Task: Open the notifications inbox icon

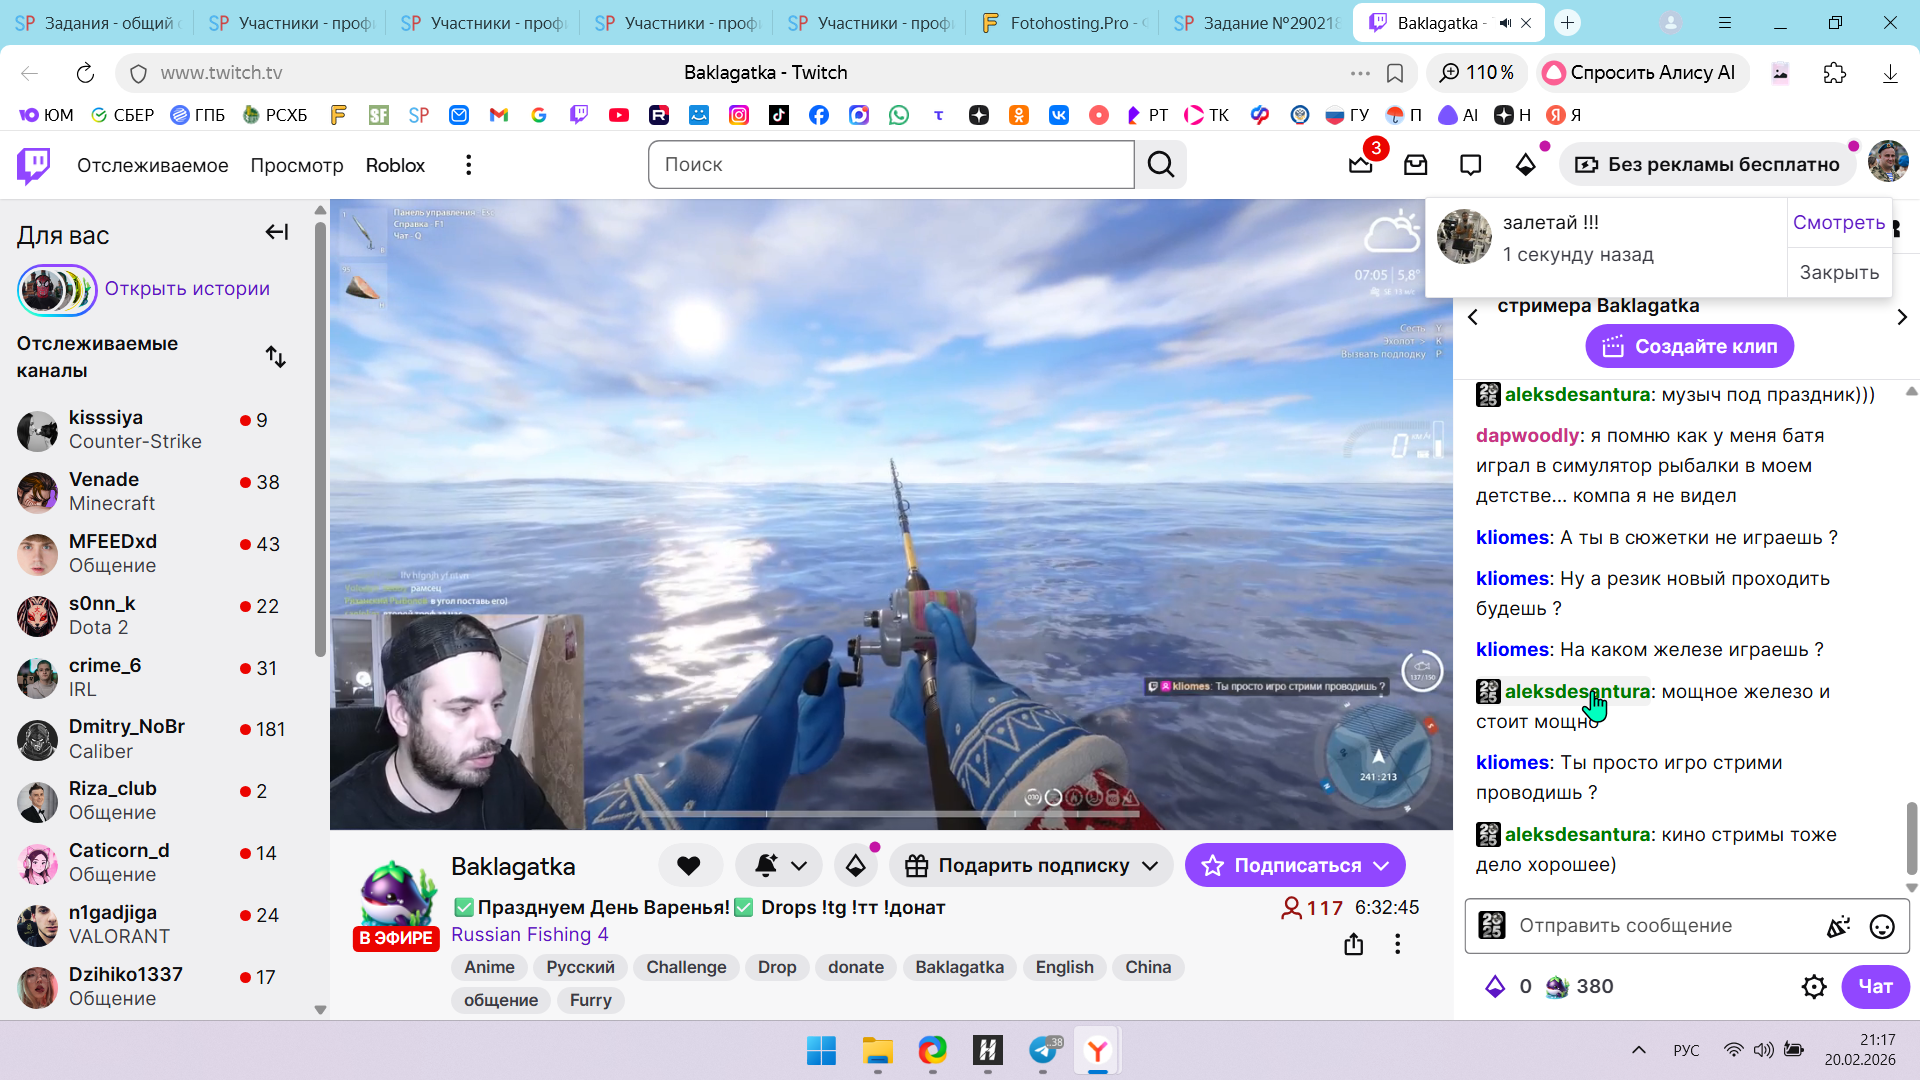Action: [1415, 165]
